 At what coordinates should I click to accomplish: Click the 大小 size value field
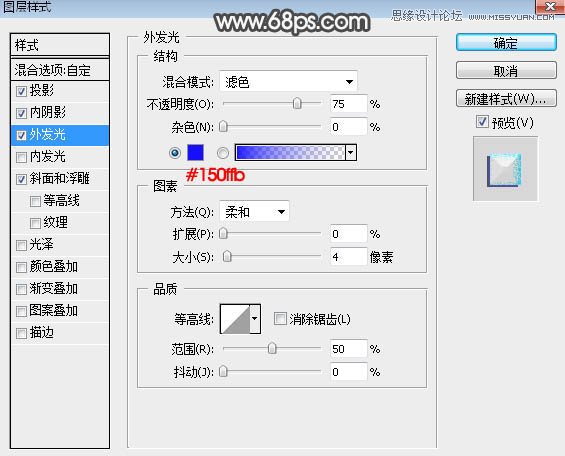tap(348, 257)
